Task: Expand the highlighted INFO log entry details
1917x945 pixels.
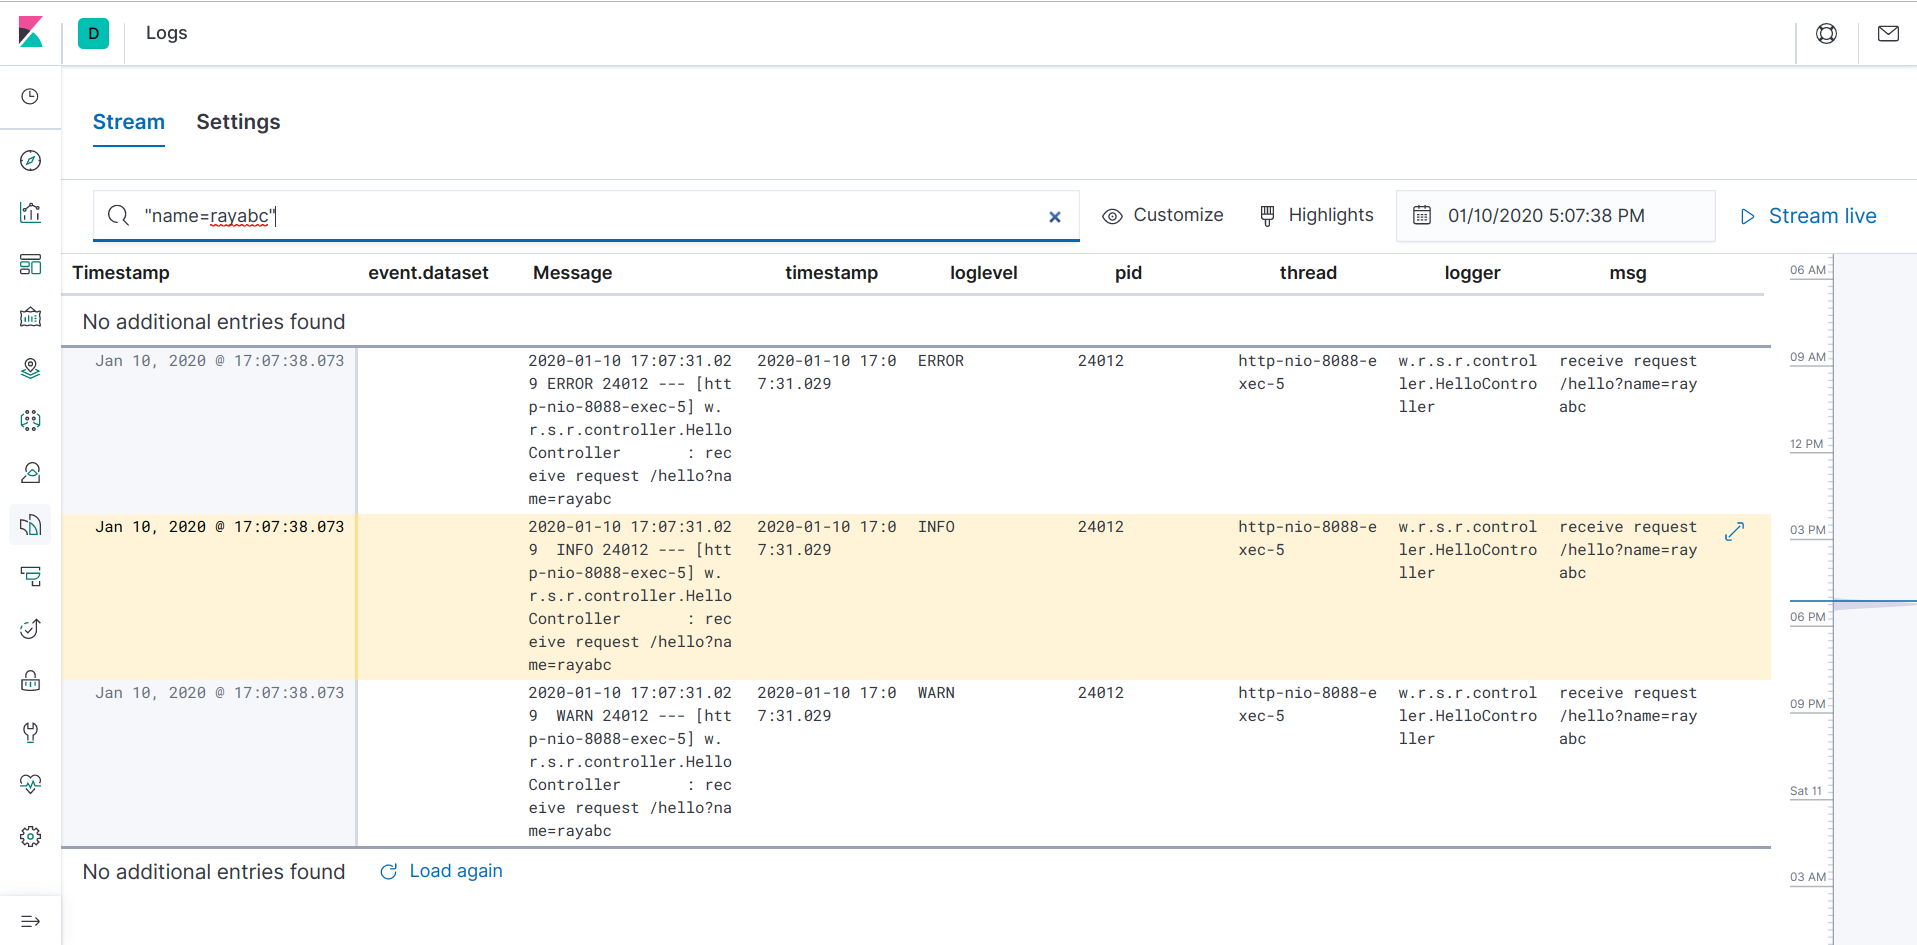Action: 1735,532
